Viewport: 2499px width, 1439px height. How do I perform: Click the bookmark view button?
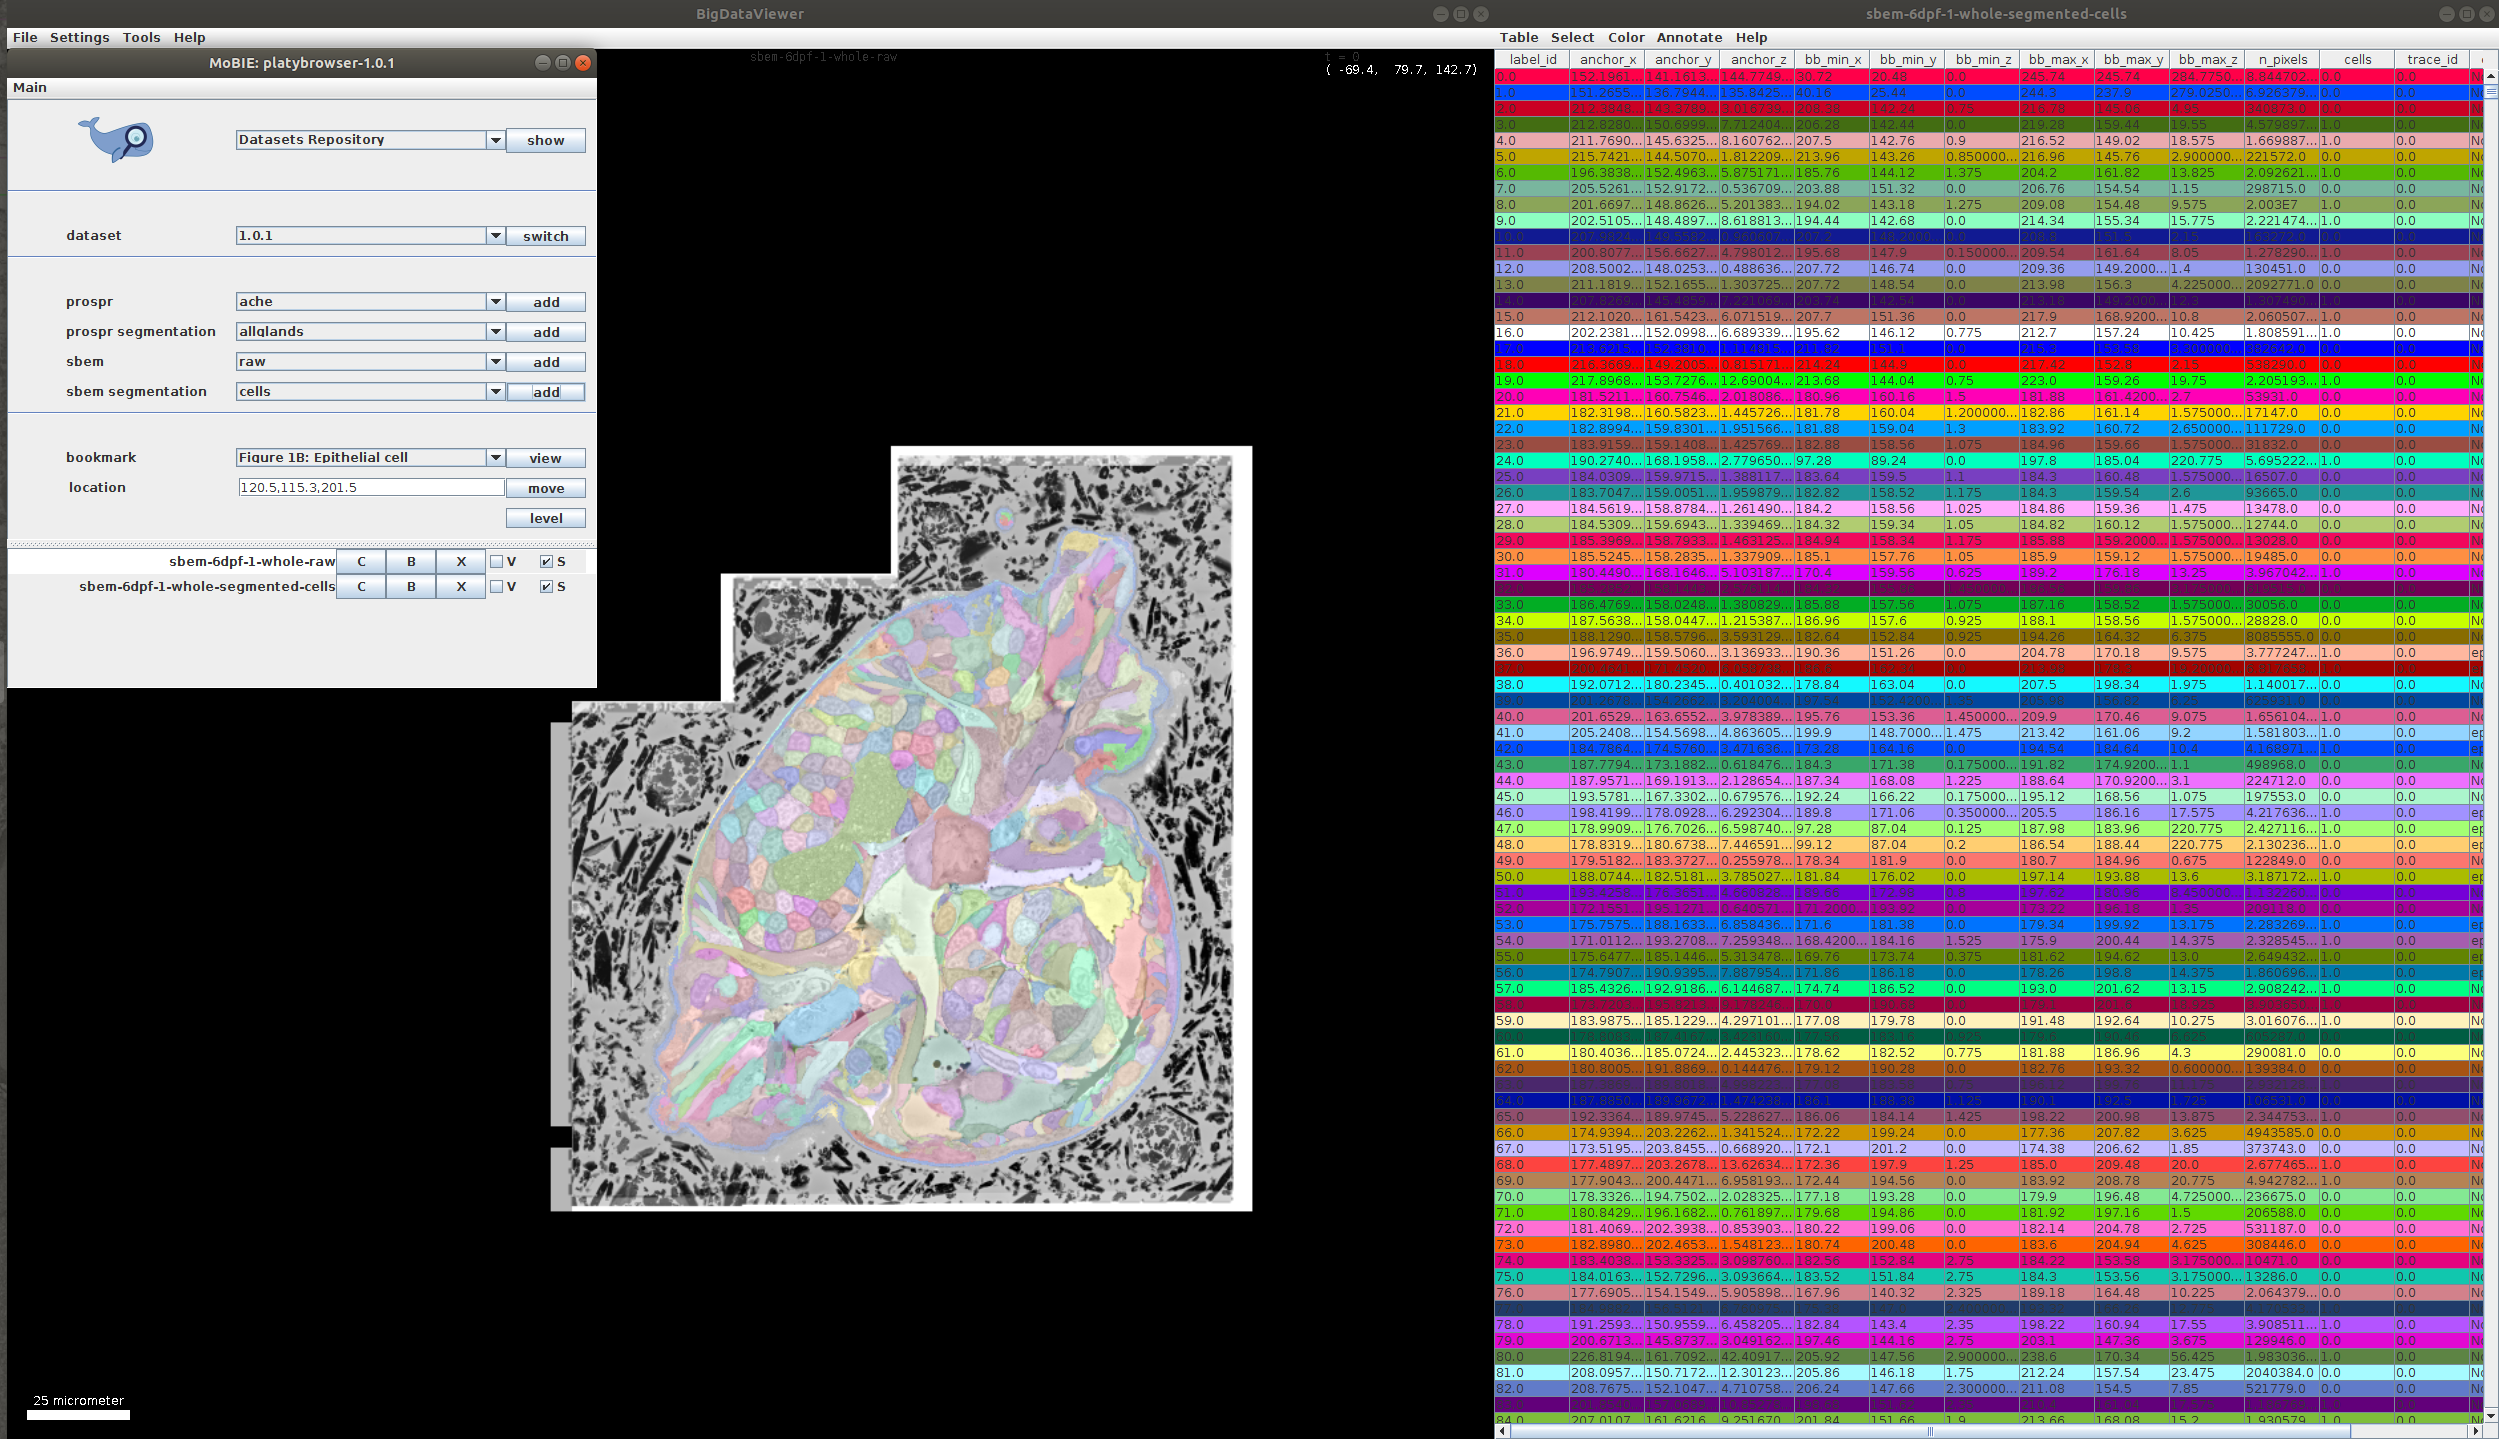pos(546,458)
